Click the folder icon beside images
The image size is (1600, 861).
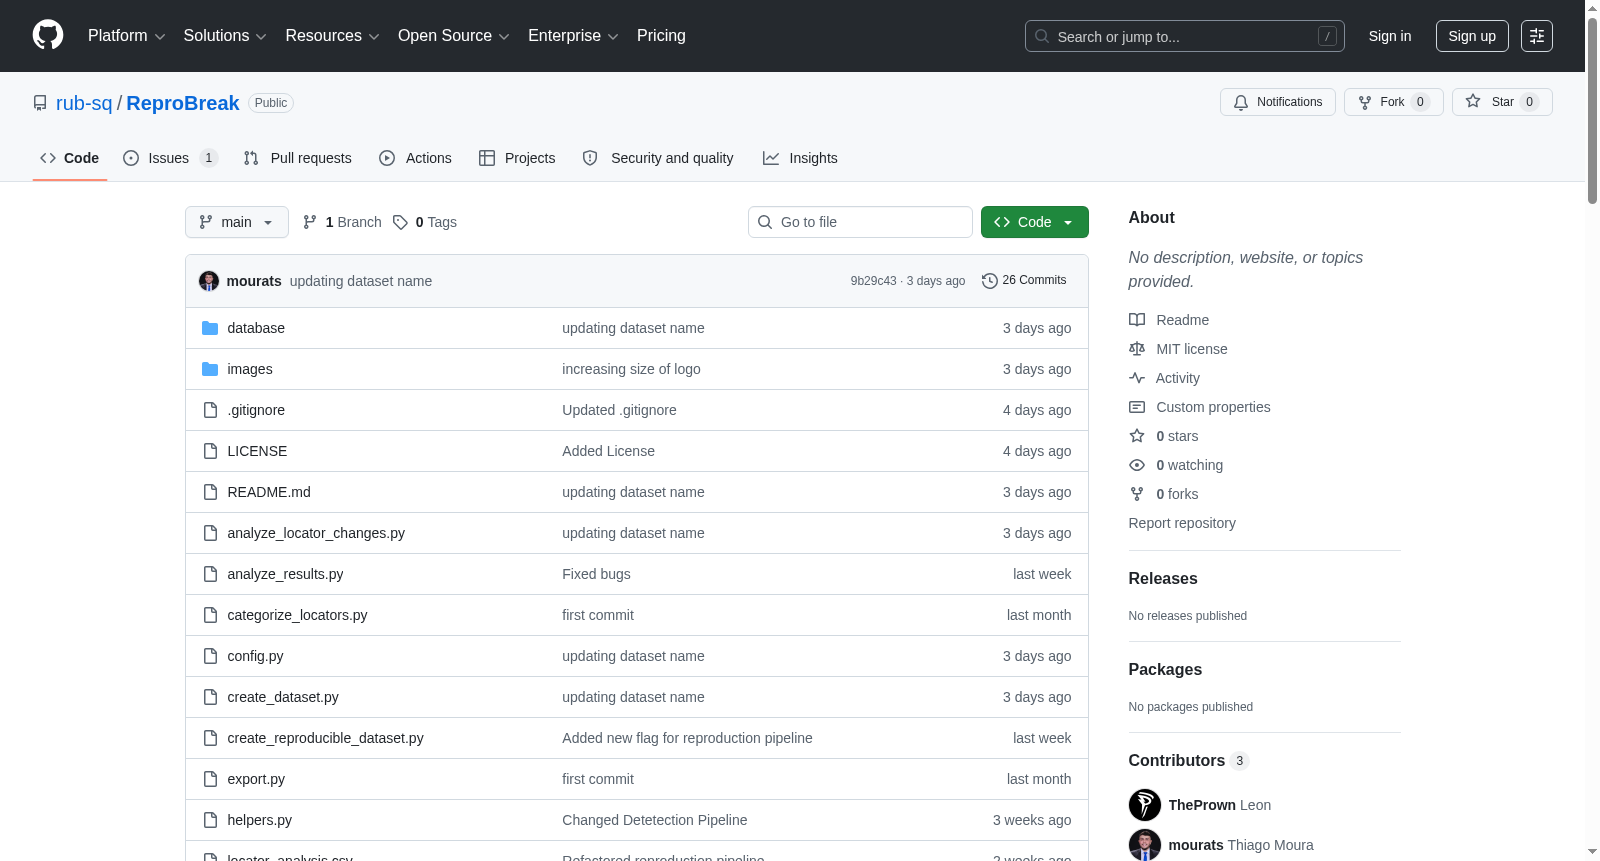pos(210,369)
